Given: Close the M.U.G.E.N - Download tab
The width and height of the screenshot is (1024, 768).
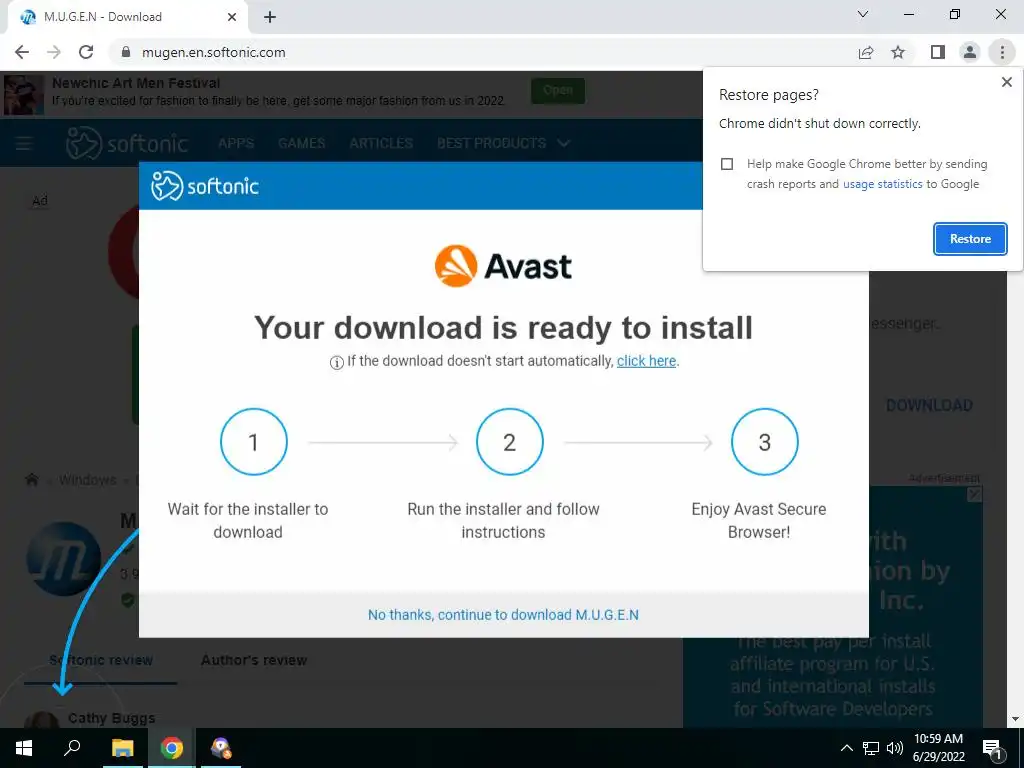Looking at the screenshot, I should (232, 17).
